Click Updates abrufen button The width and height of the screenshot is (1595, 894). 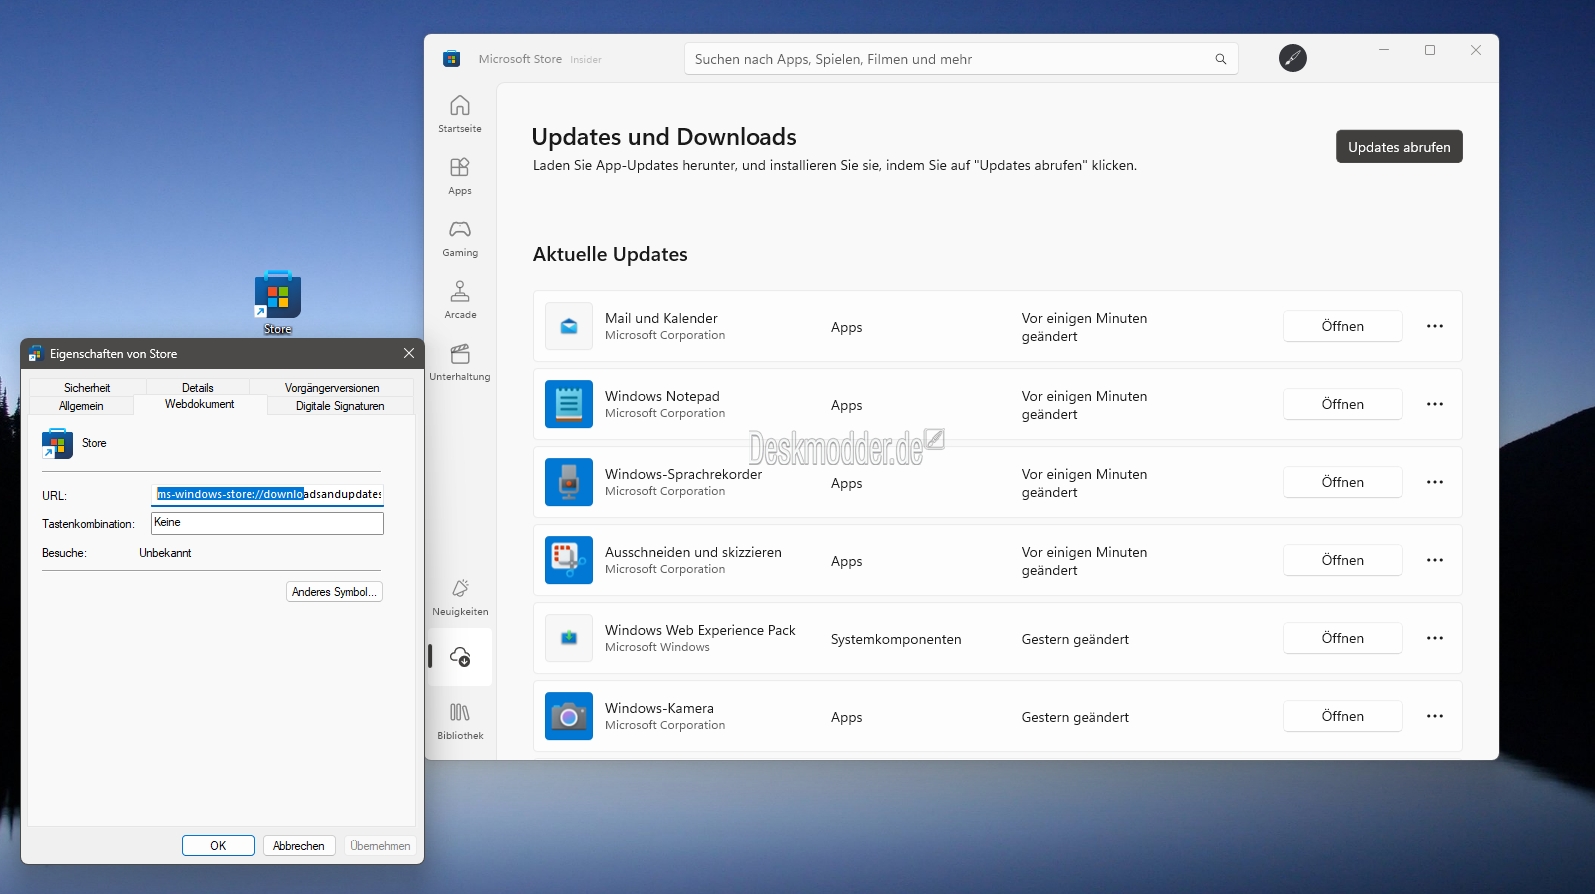point(1399,147)
